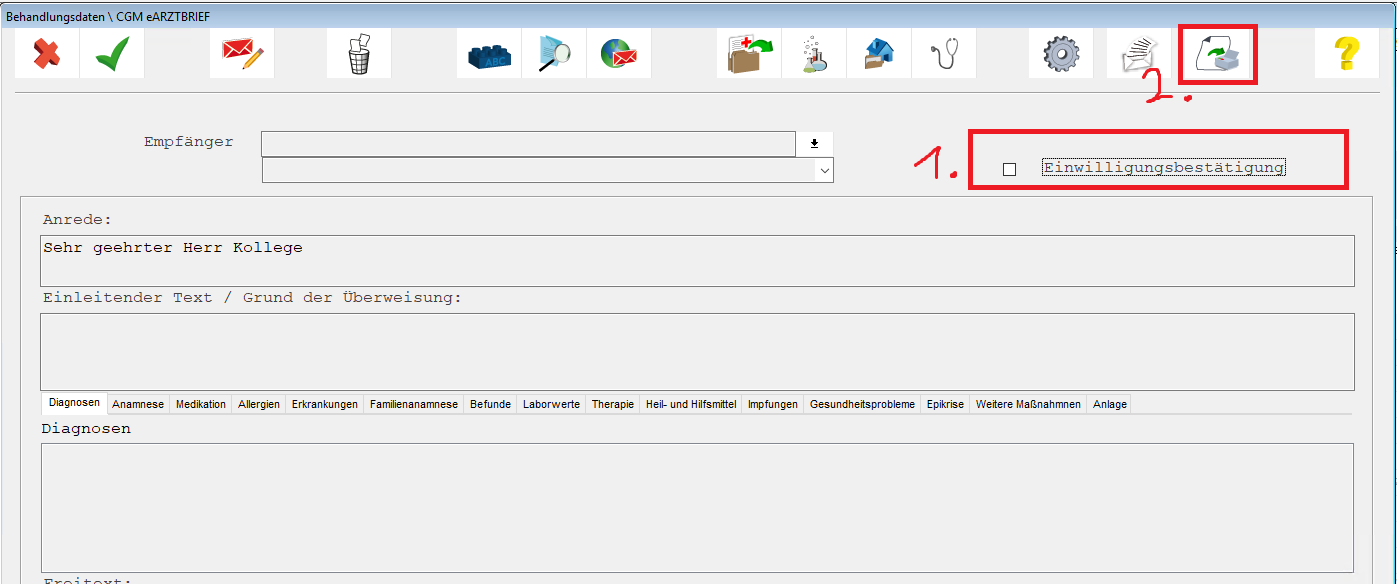Open the Allergien tab

coord(259,404)
